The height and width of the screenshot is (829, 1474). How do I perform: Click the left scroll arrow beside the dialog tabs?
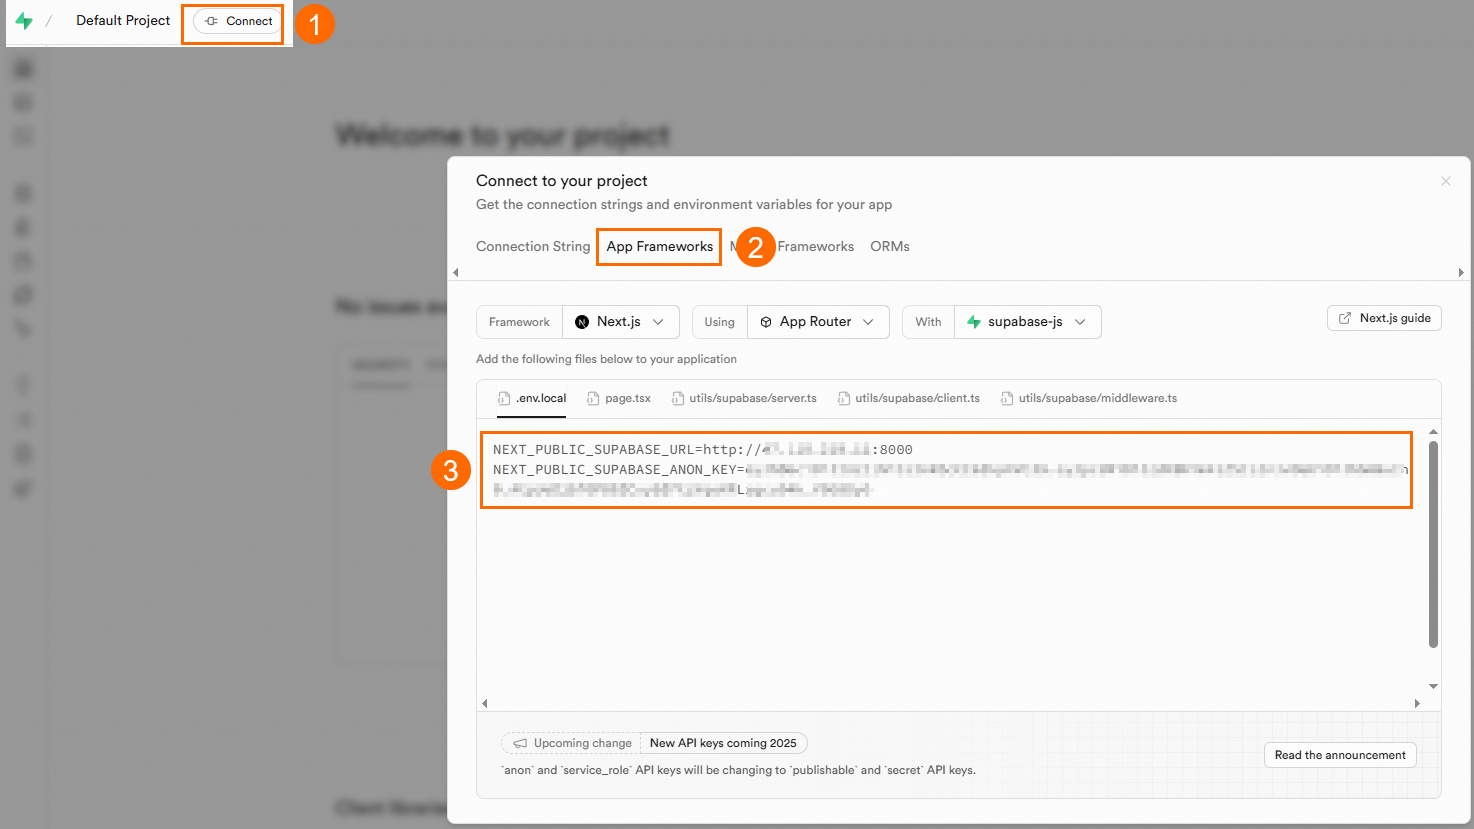pyautogui.click(x=456, y=272)
